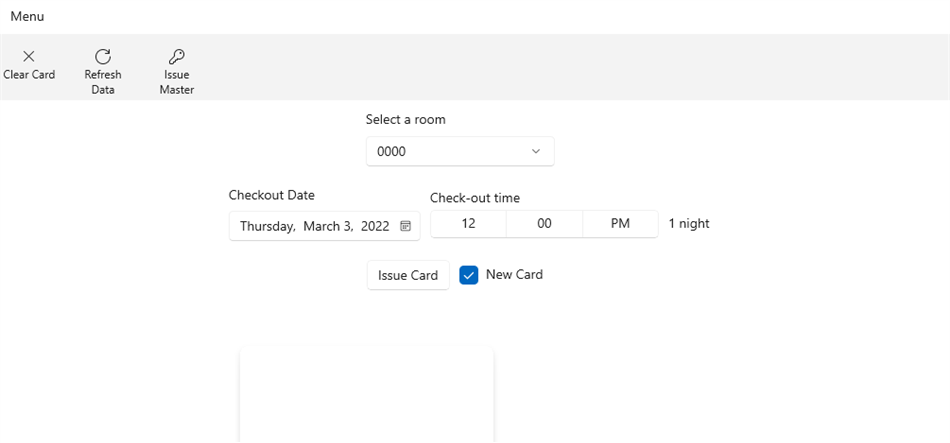
Task: Click the New Card checkbox label text
Action: pyautogui.click(x=514, y=274)
